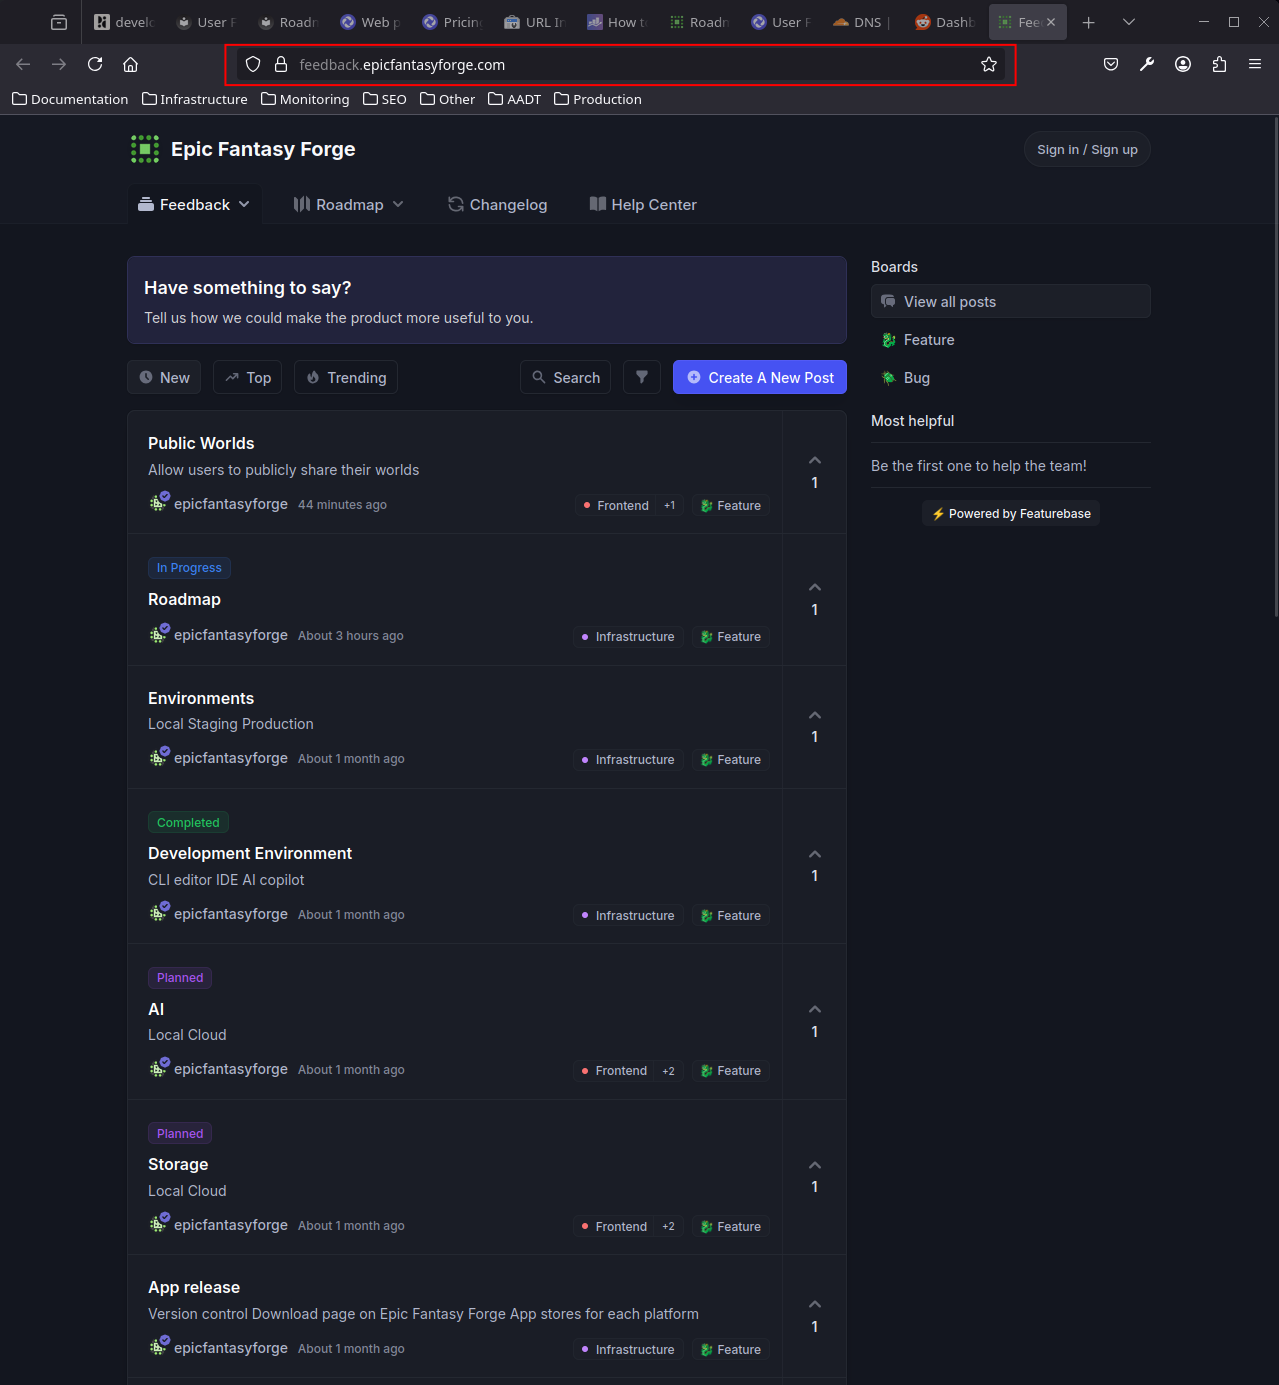This screenshot has width=1279, height=1385.
Task: Open the Infrastructure bookmarks folder
Action: [195, 99]
